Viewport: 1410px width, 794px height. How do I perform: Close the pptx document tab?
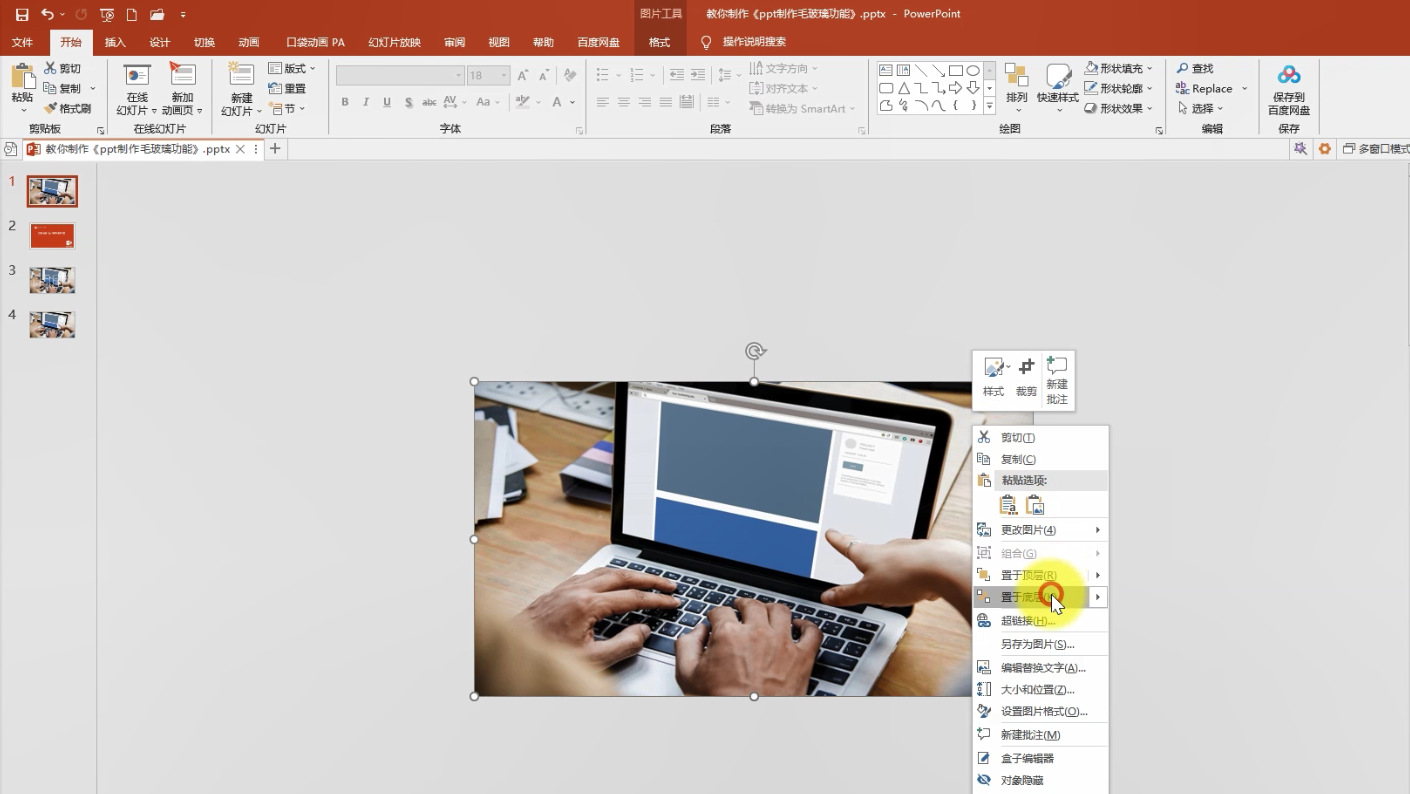click(x=240, y=149)
